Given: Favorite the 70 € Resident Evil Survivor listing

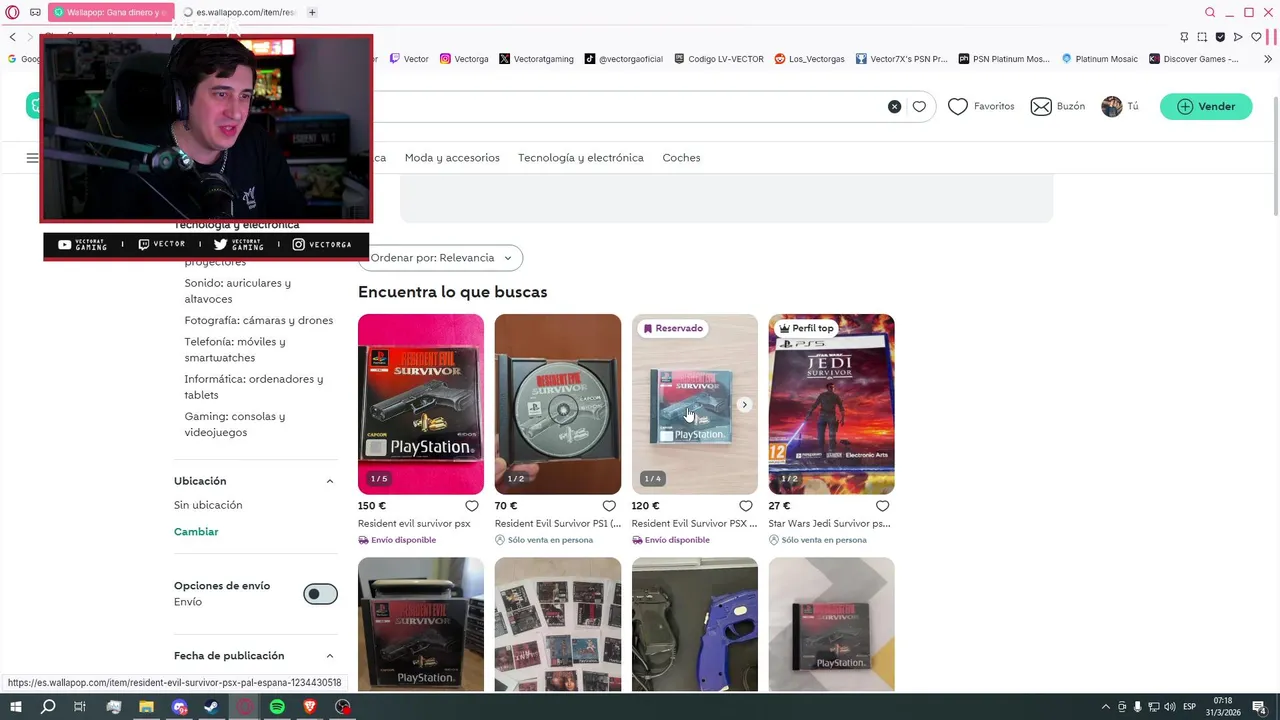Looking at the screenshot, I should pos(609,506).
